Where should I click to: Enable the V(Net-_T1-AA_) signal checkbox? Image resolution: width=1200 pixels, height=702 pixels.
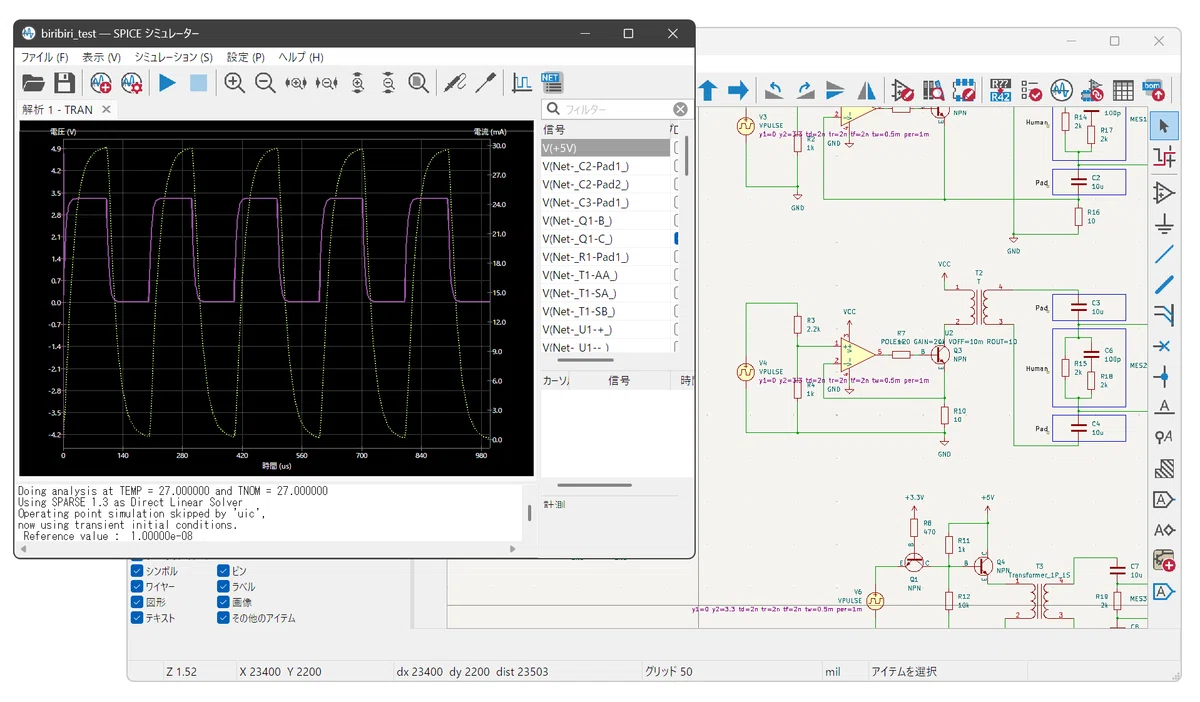[x=678, y=275]
